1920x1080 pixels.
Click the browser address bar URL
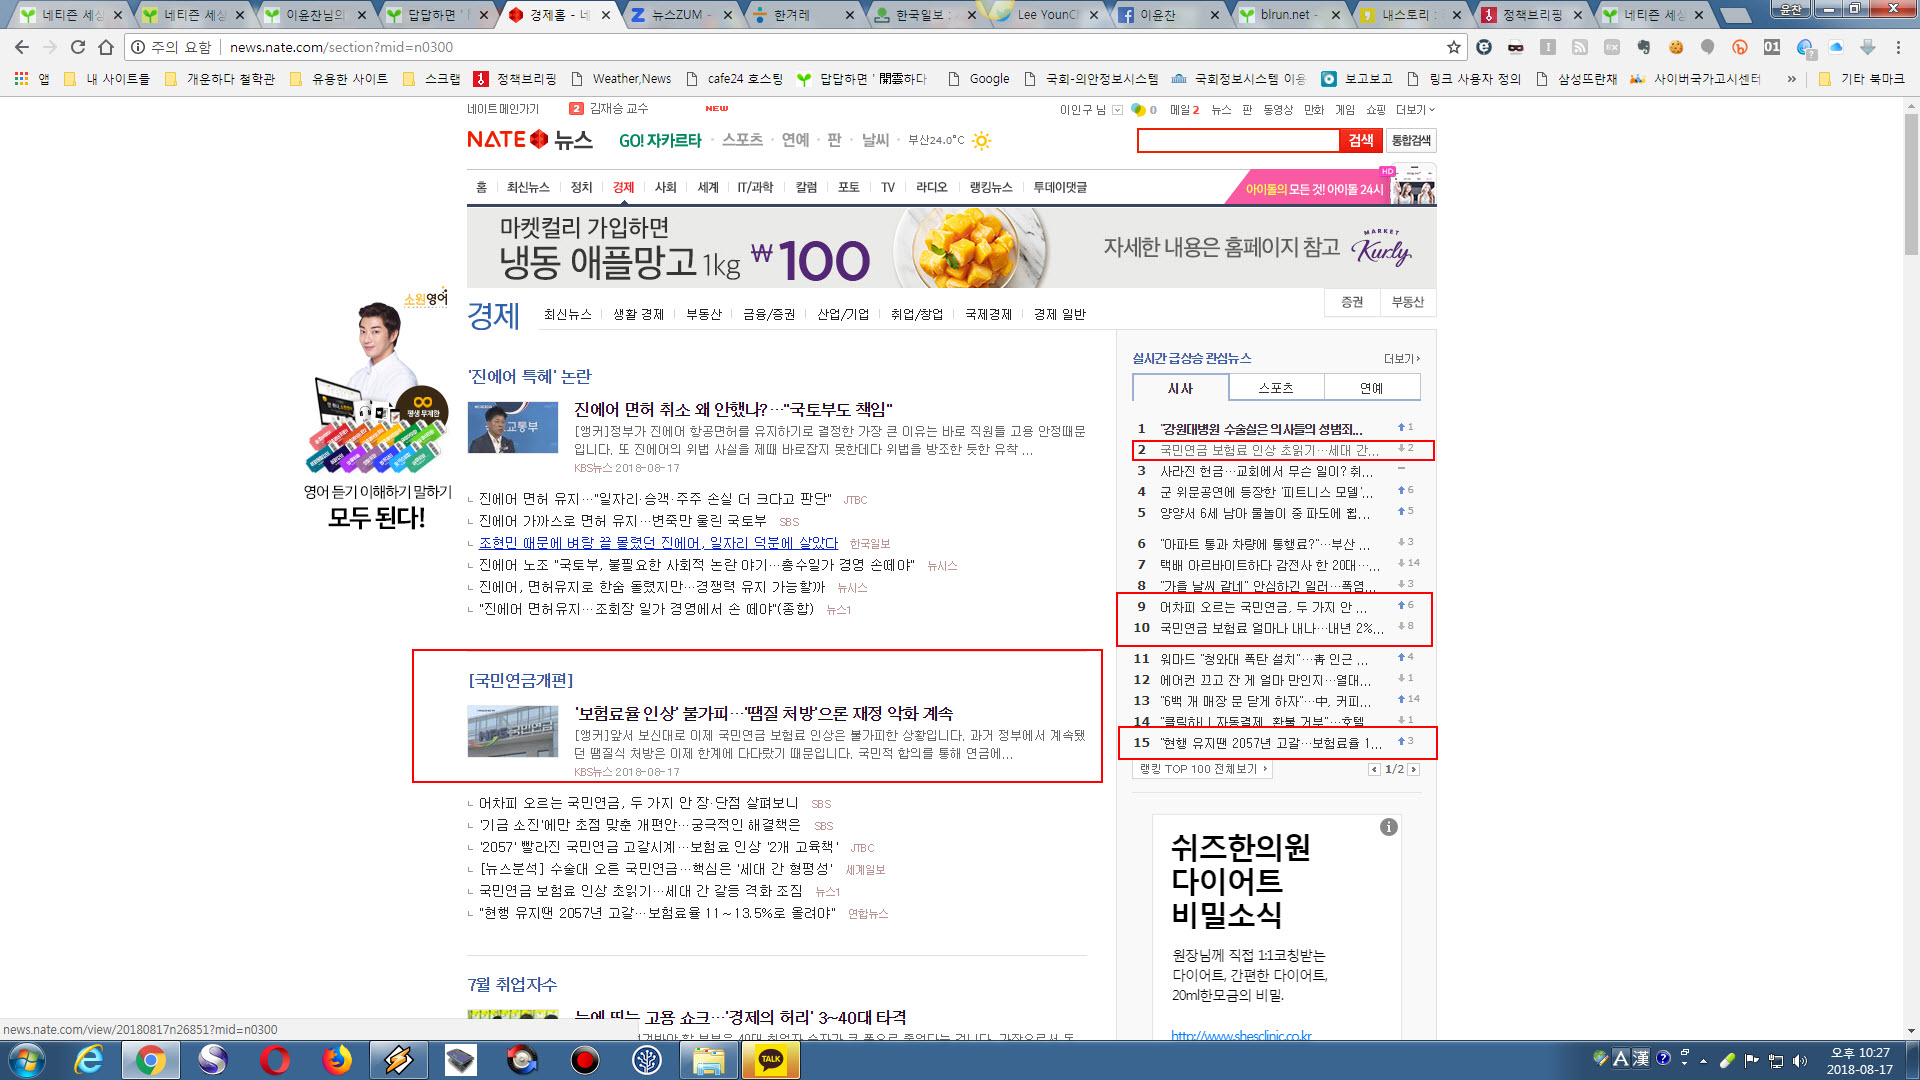(x=341, y=47)
